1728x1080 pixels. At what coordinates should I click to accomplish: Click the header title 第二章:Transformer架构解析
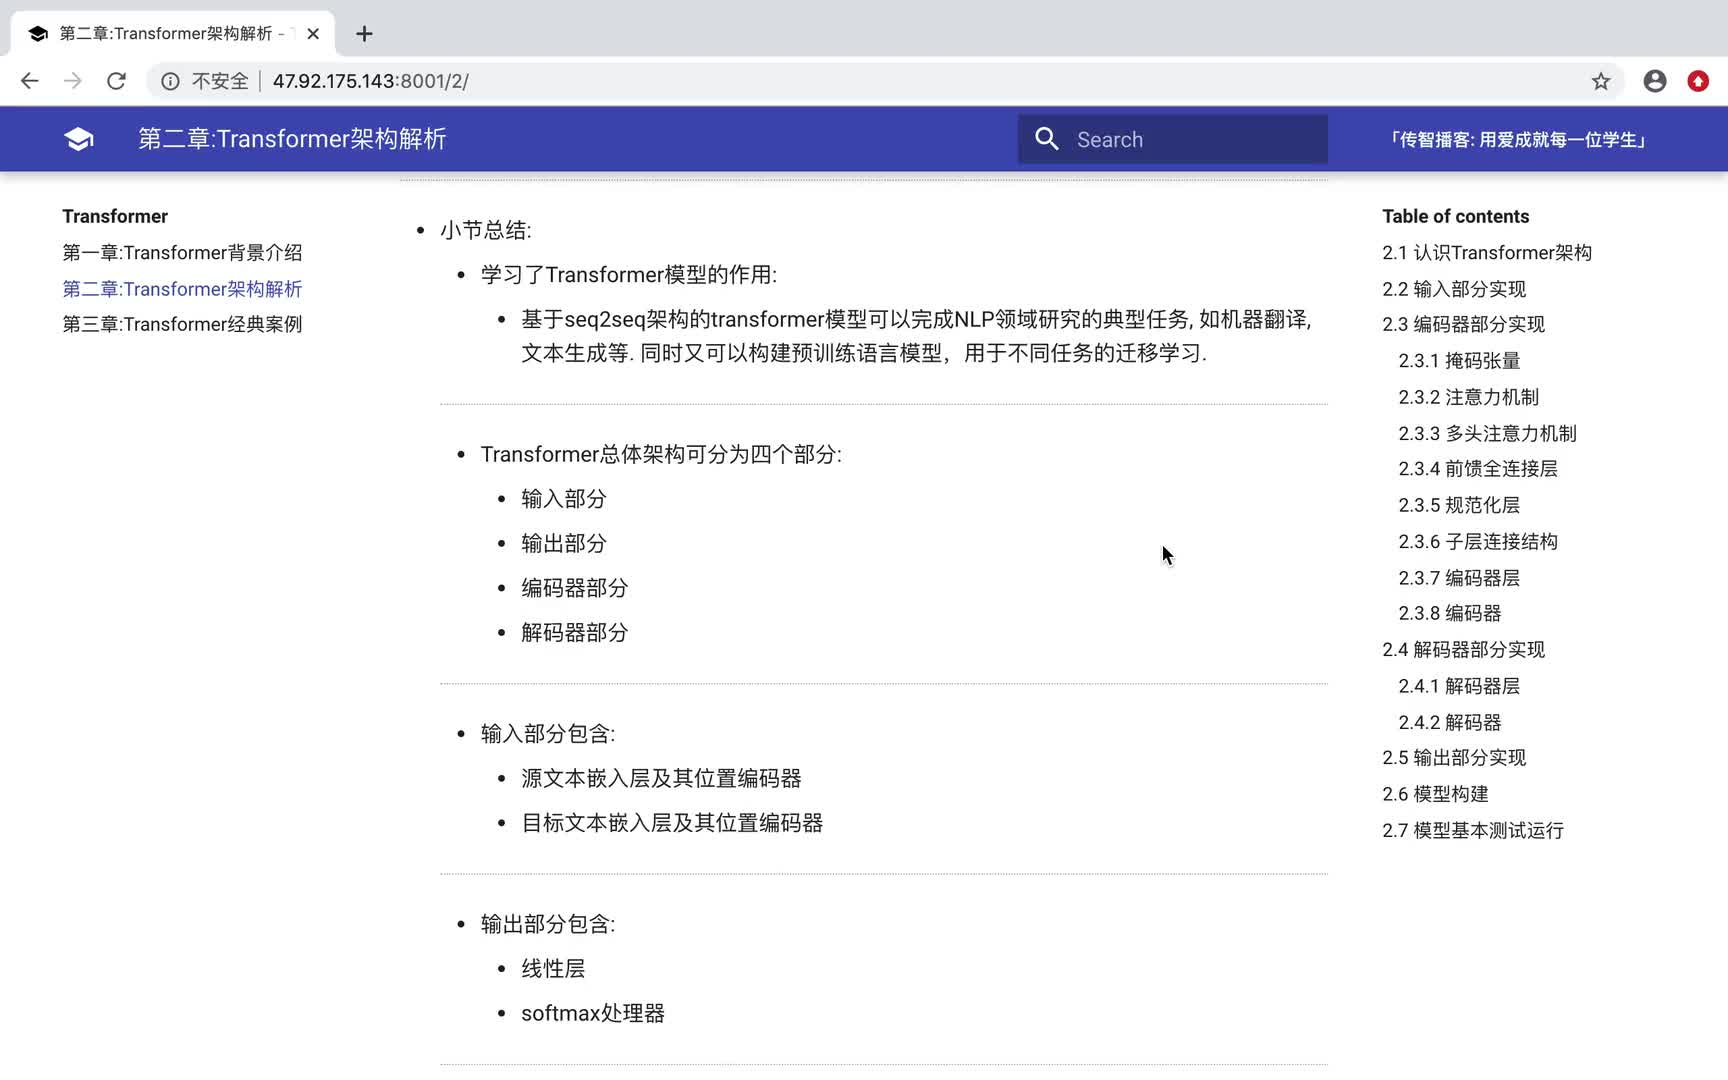[x=292, y=139]
